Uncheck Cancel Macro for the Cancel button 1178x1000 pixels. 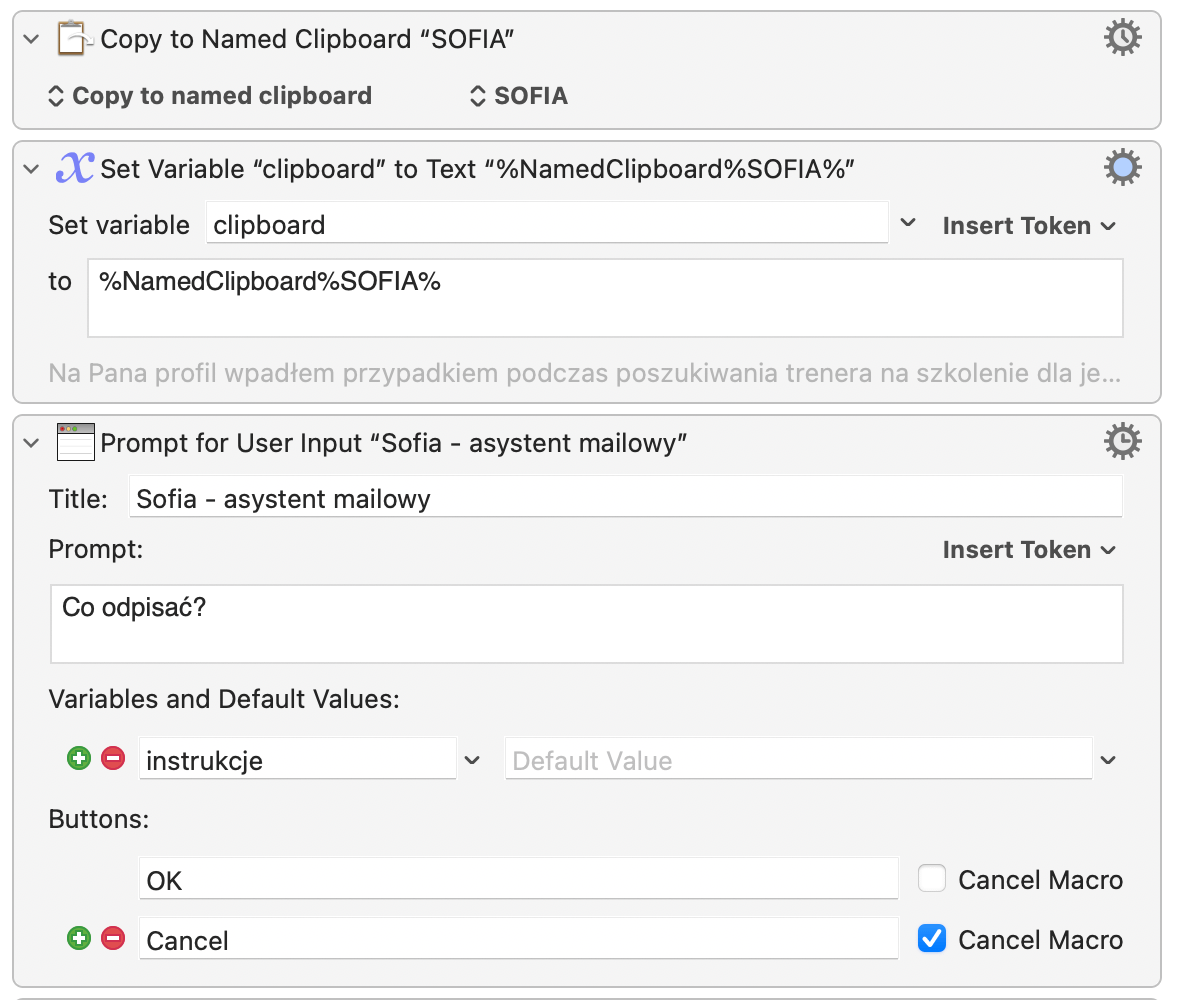931,940
